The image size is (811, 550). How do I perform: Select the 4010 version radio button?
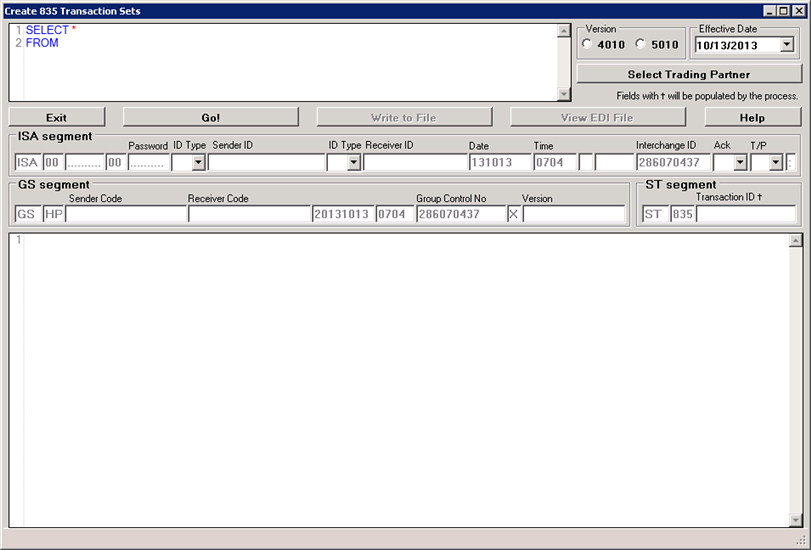pyautogui.click(x=587, y=44)
